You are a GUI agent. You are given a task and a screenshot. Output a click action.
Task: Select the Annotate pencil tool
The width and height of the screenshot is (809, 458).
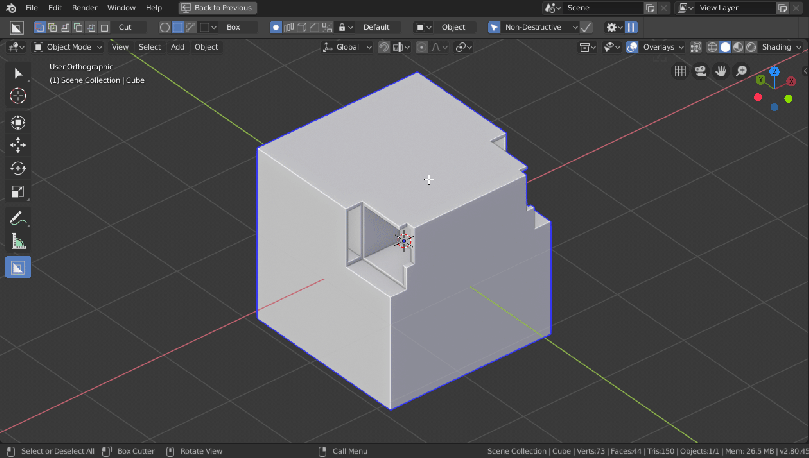pyautogui.click(x=18, y=218)
